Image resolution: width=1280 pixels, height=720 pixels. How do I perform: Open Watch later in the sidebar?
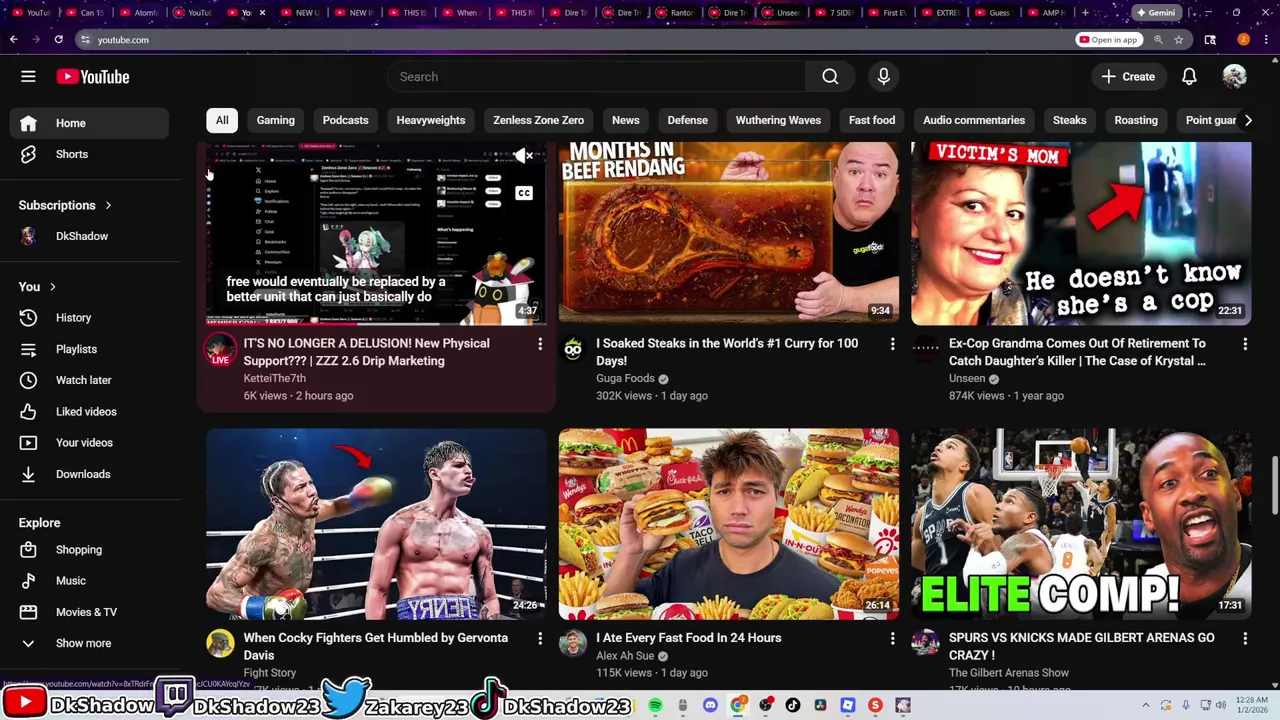[x=91, y=380]
